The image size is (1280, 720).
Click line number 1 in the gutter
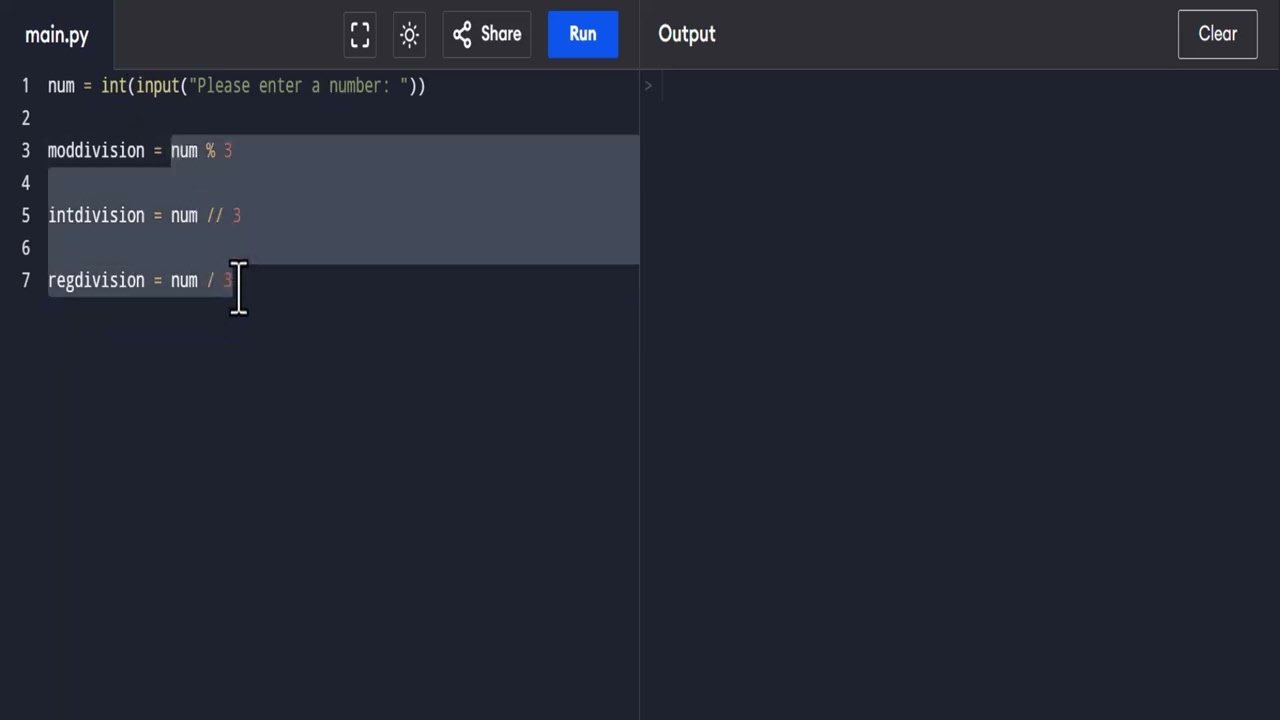click(25, 86)
